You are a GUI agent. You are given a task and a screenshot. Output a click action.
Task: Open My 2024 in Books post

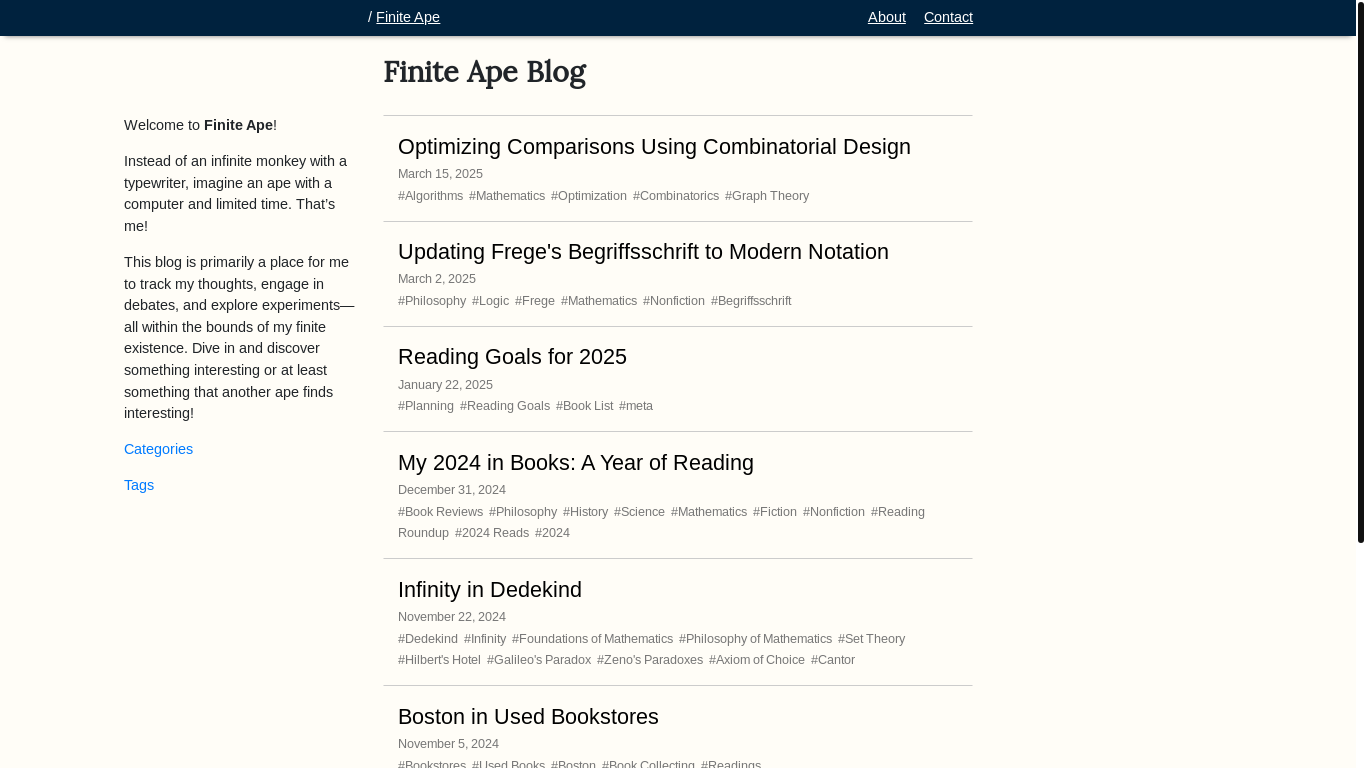576,463
